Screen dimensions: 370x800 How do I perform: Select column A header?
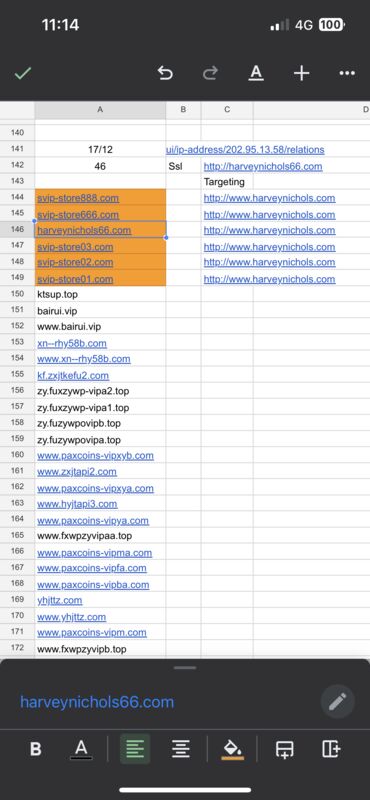coord(100,110)
